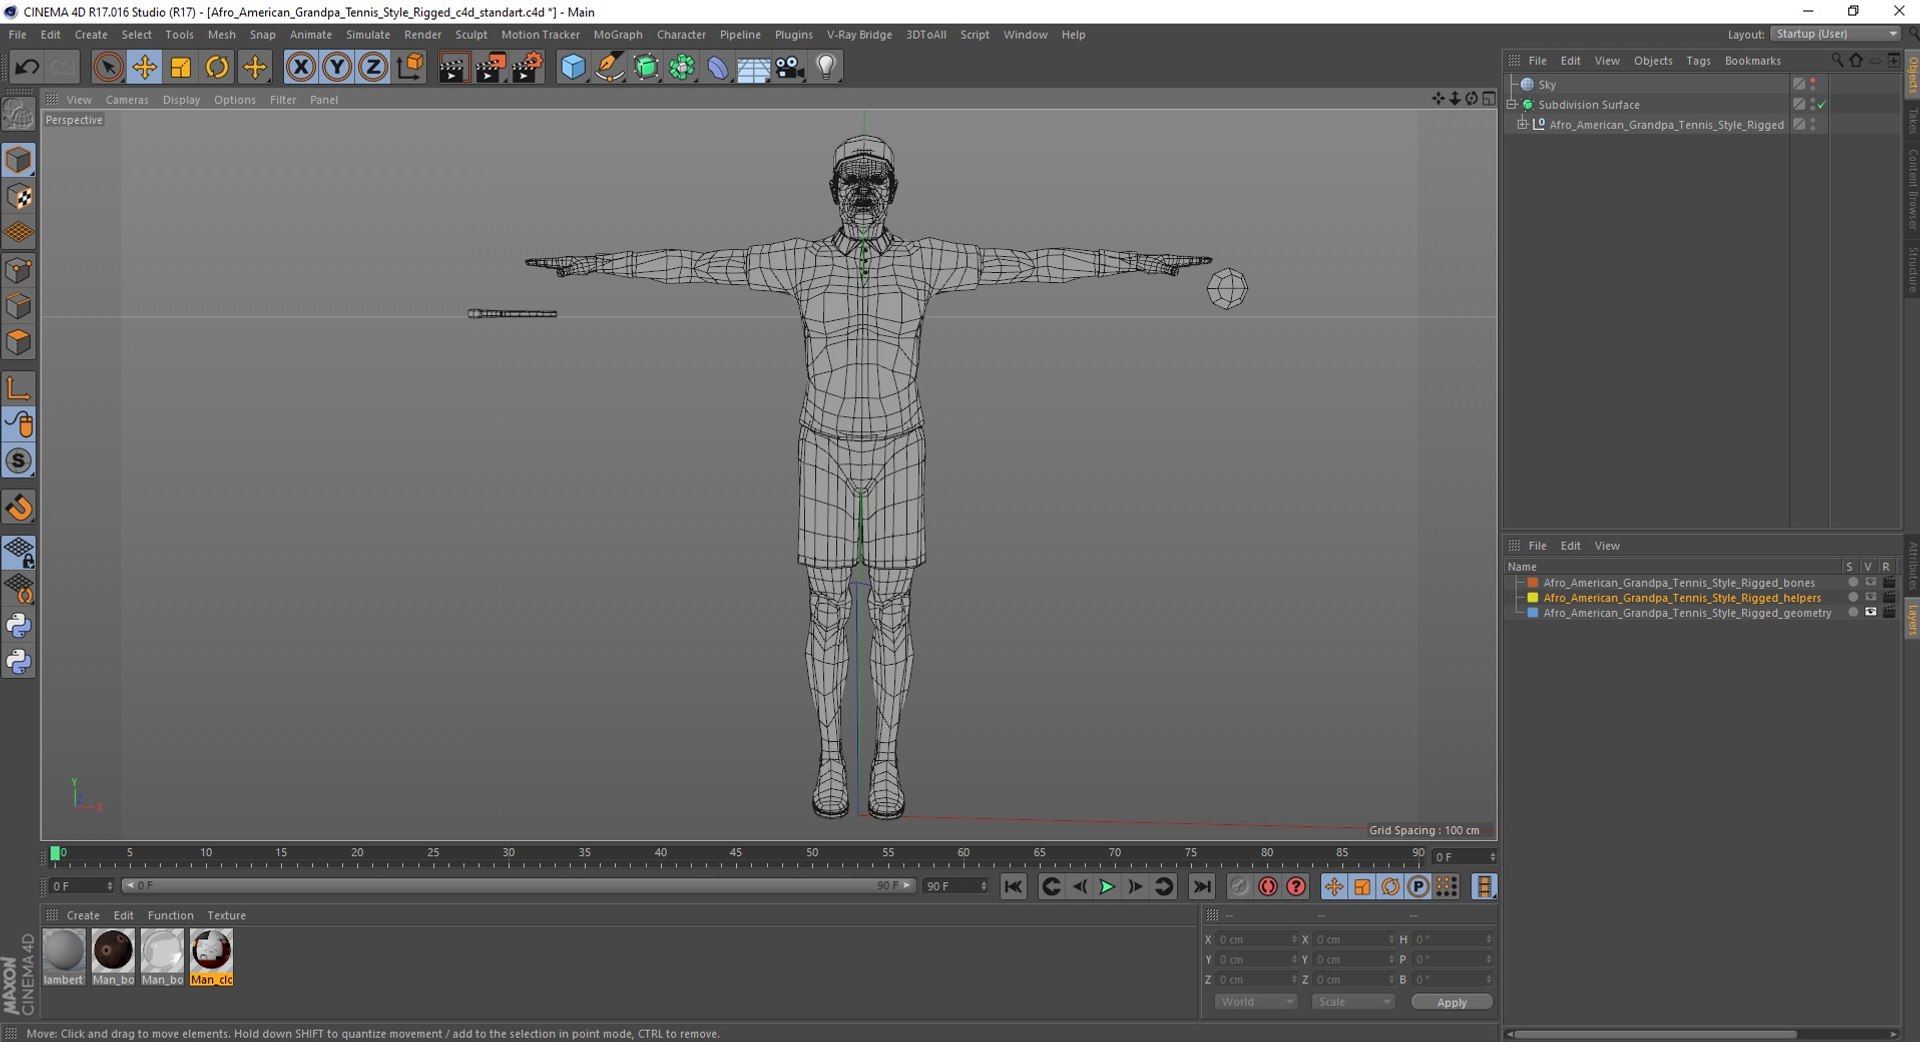1920x1042 pixels.
Task: Click the Undo arrow icon
Action: click(27, 67)
